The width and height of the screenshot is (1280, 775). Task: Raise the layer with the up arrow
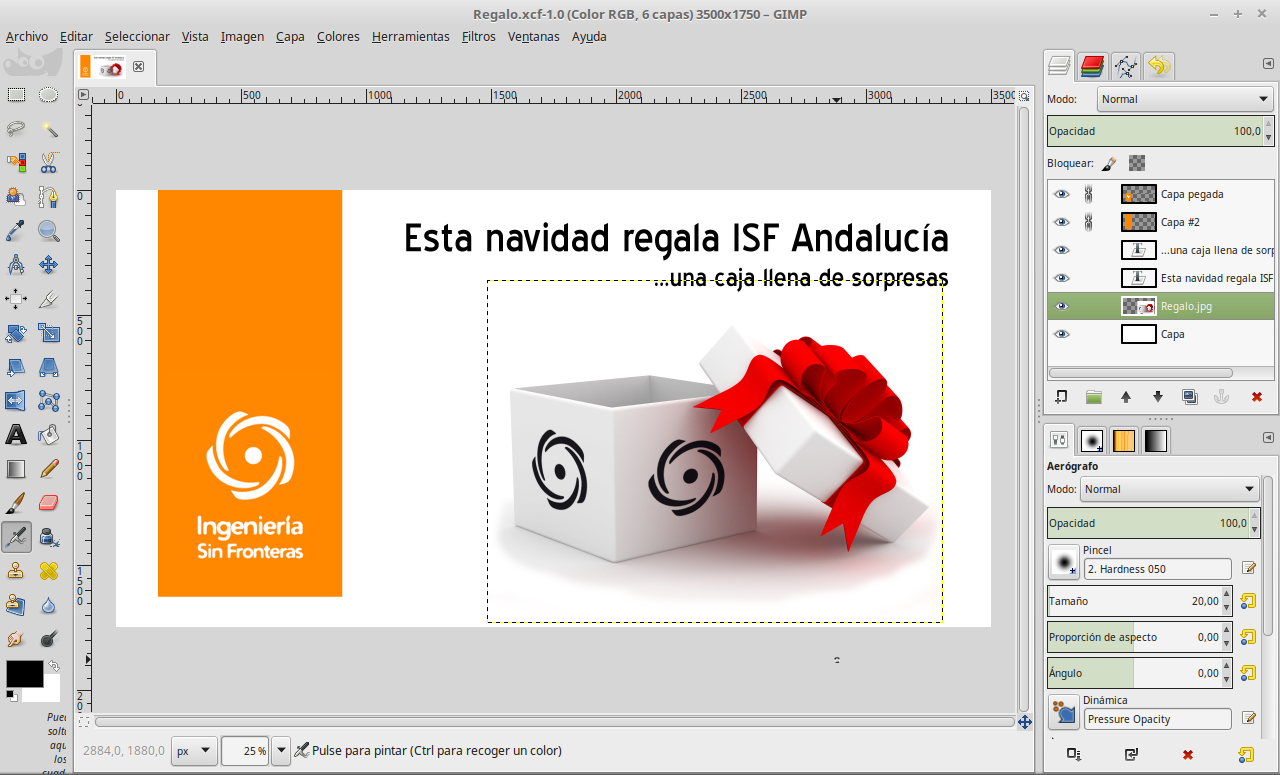point(1125,397)
